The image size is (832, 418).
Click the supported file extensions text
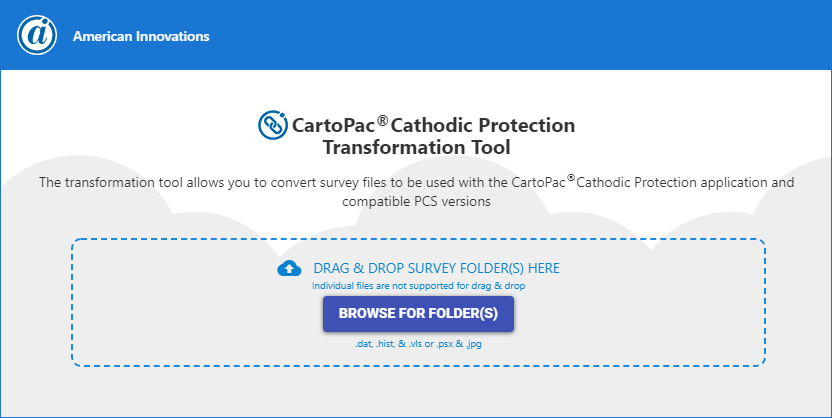point(418,343)
